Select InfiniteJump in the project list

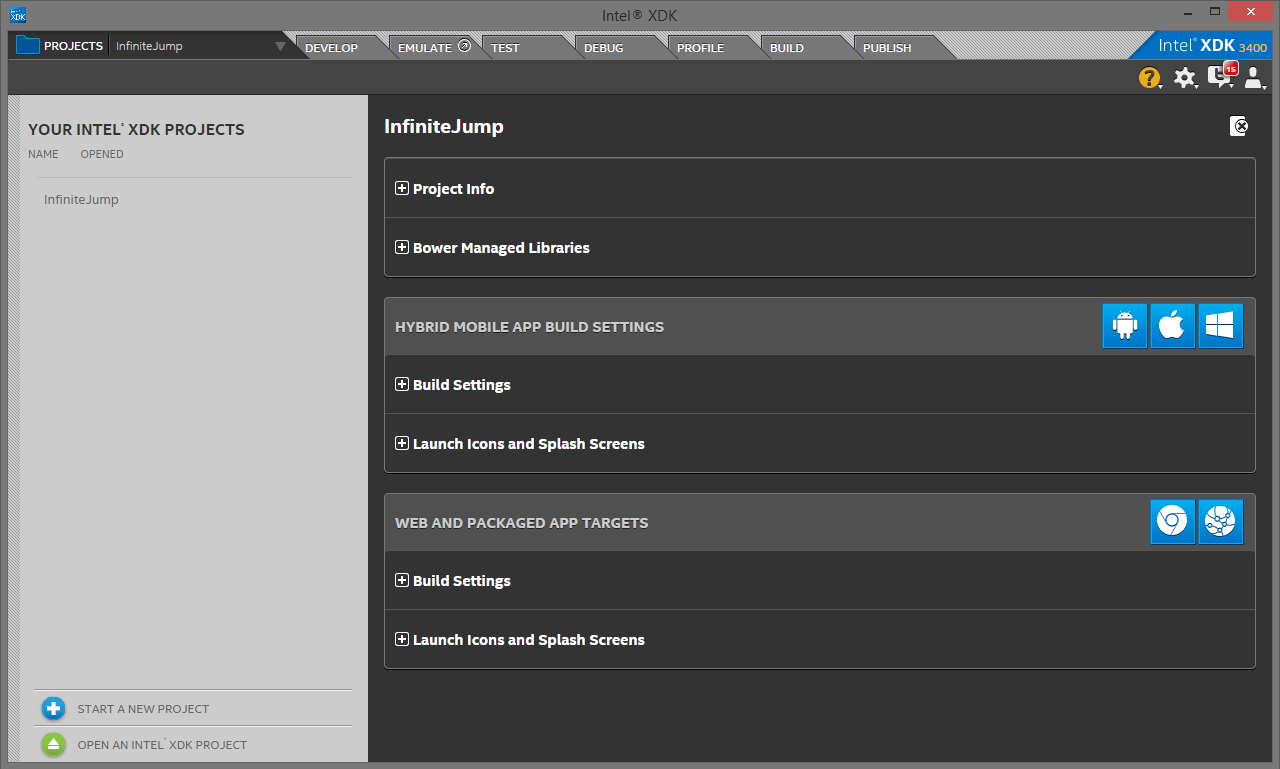point(81,200)
